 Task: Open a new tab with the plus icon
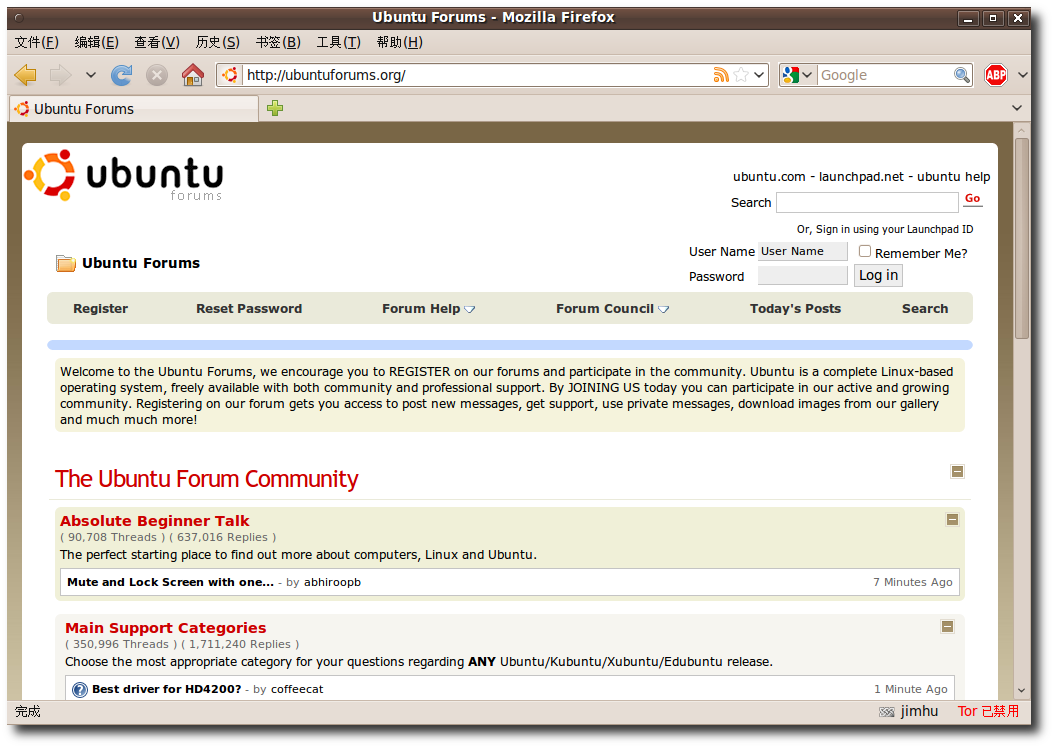[x=275, y=108]
